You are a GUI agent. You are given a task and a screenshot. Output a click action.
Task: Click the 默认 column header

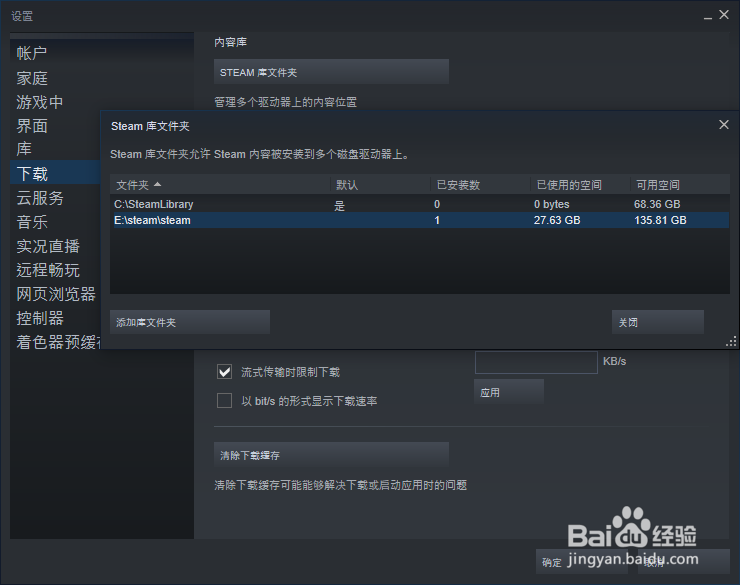tap(380, 185)
